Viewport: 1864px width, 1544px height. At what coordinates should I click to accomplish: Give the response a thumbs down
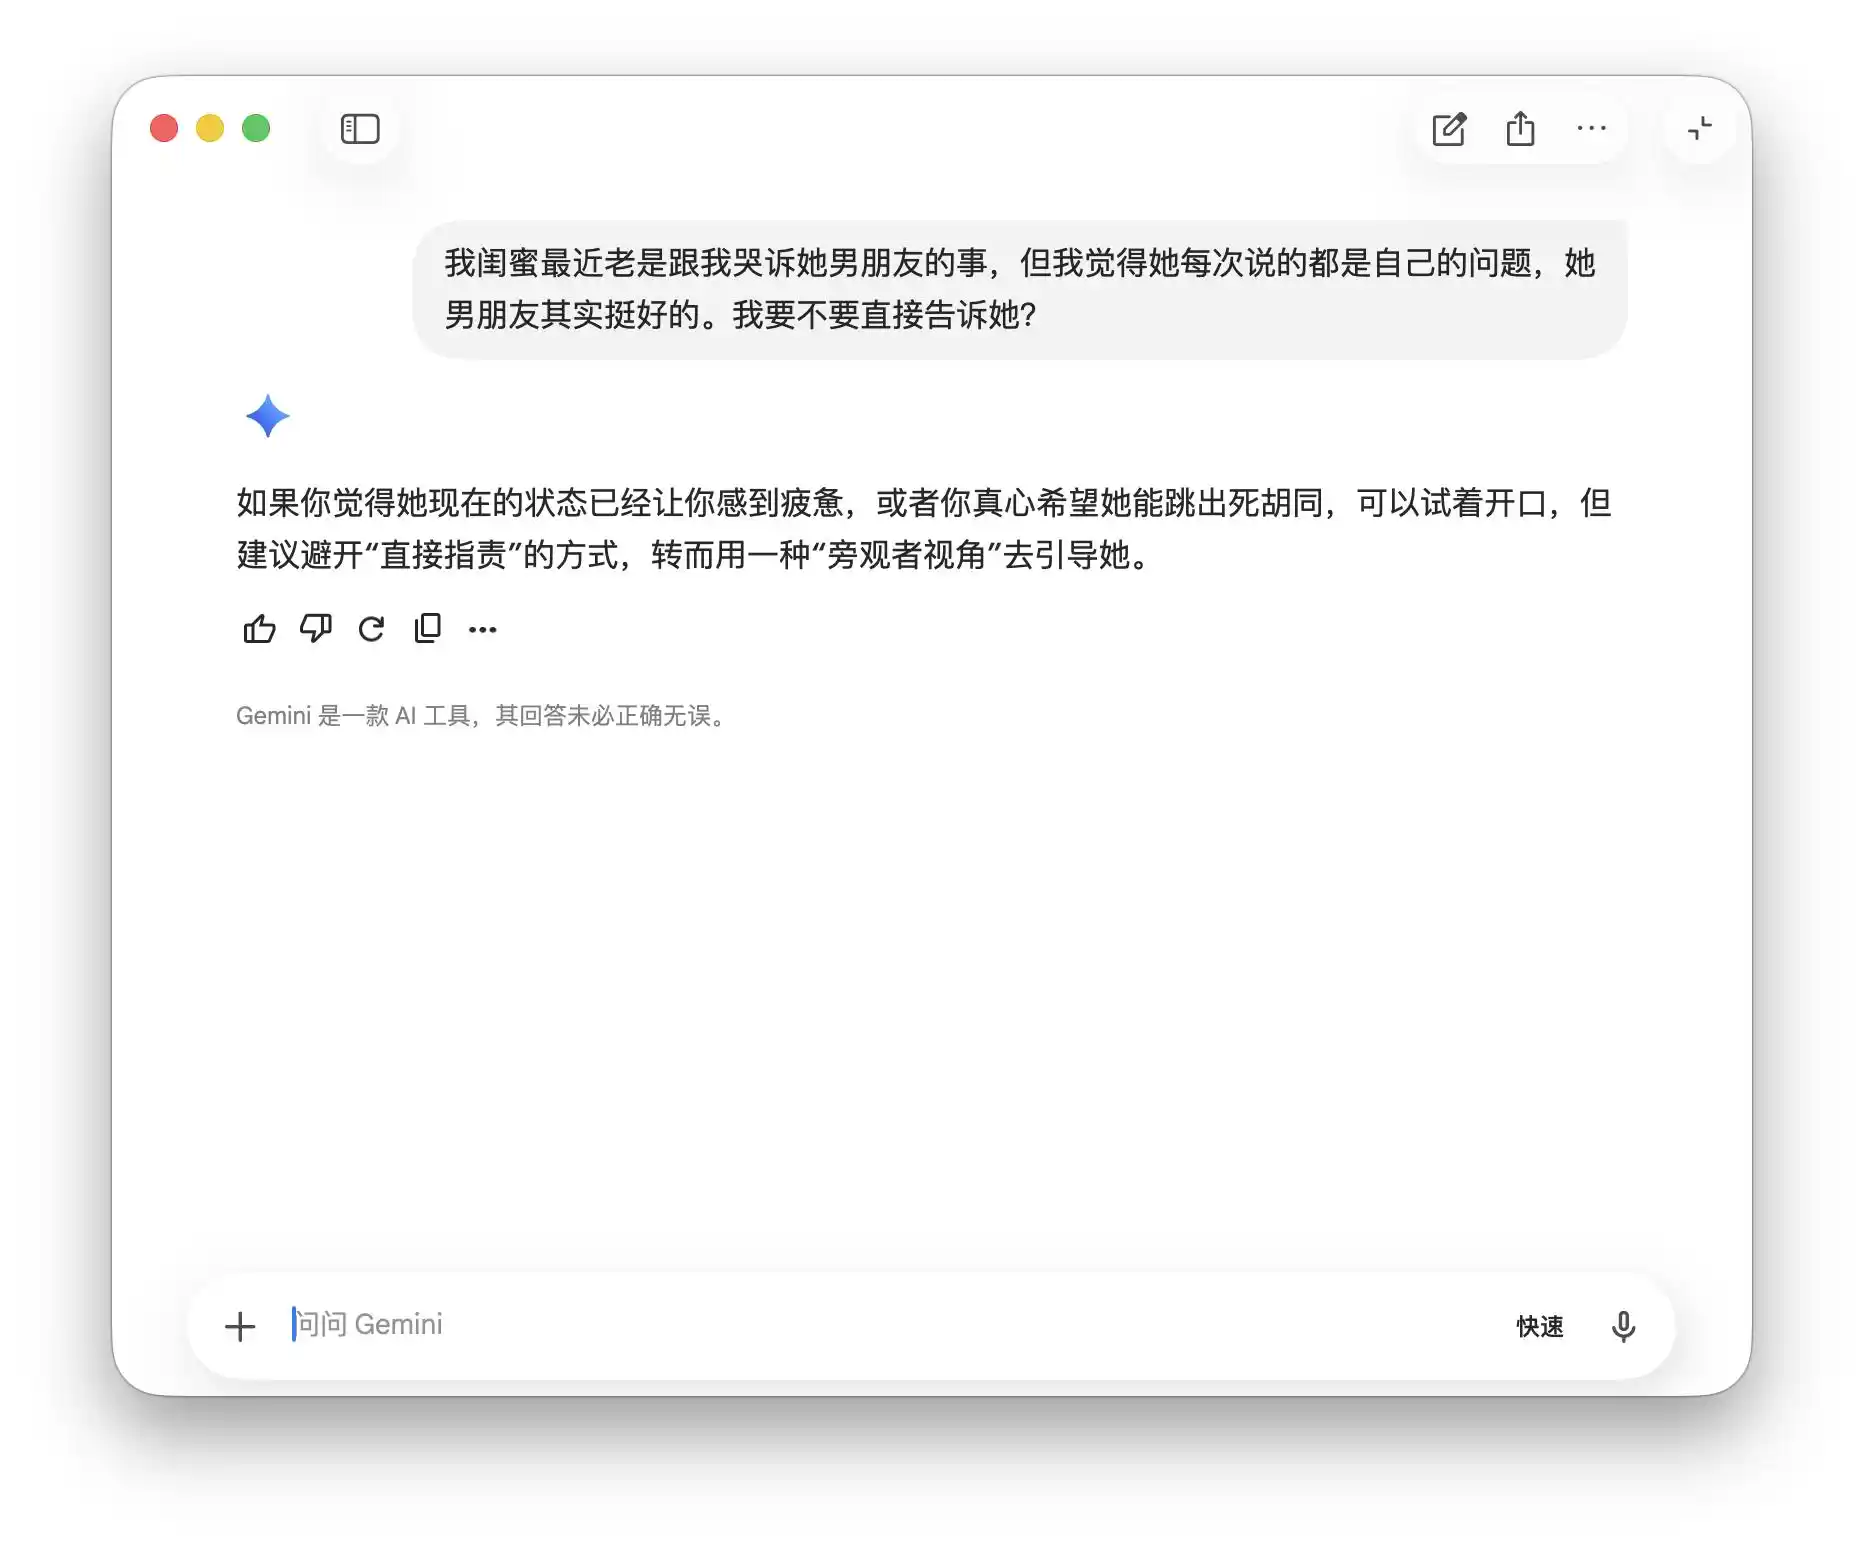(x=316, y=628)
